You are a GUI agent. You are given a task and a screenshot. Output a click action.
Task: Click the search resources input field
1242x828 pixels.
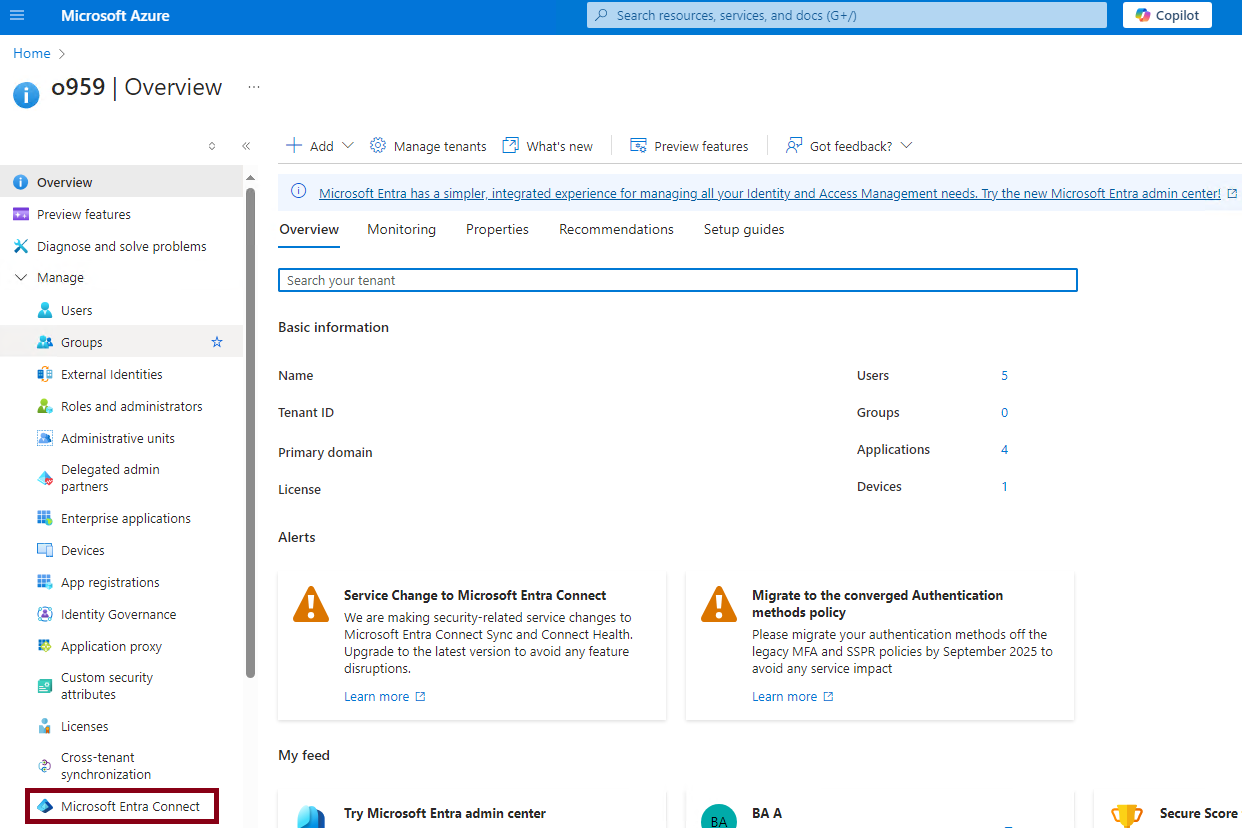click(846, 15)
